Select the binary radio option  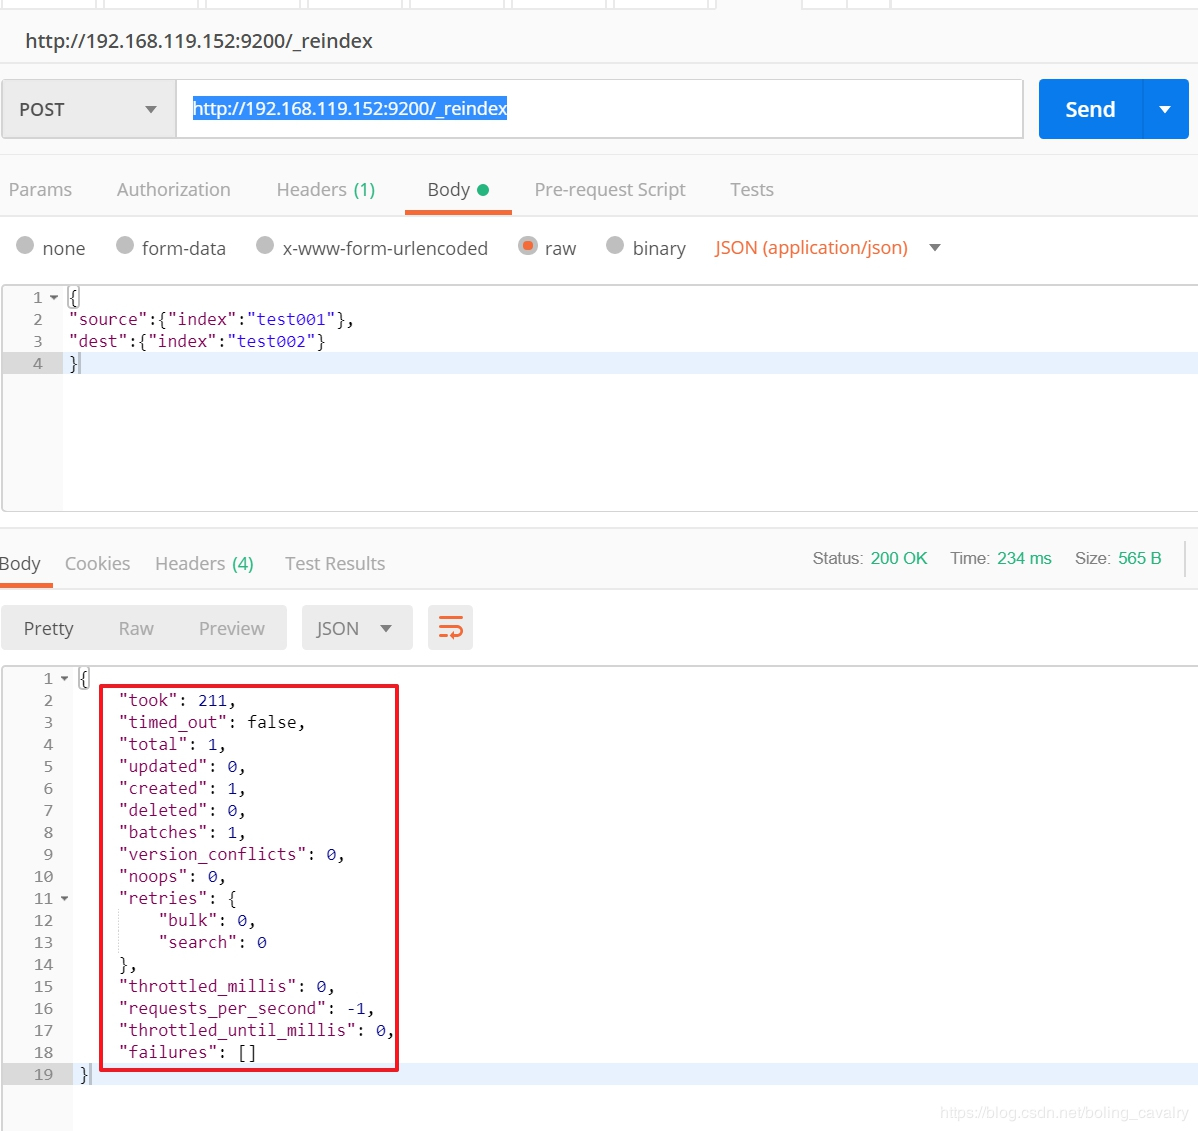[615, 245]
